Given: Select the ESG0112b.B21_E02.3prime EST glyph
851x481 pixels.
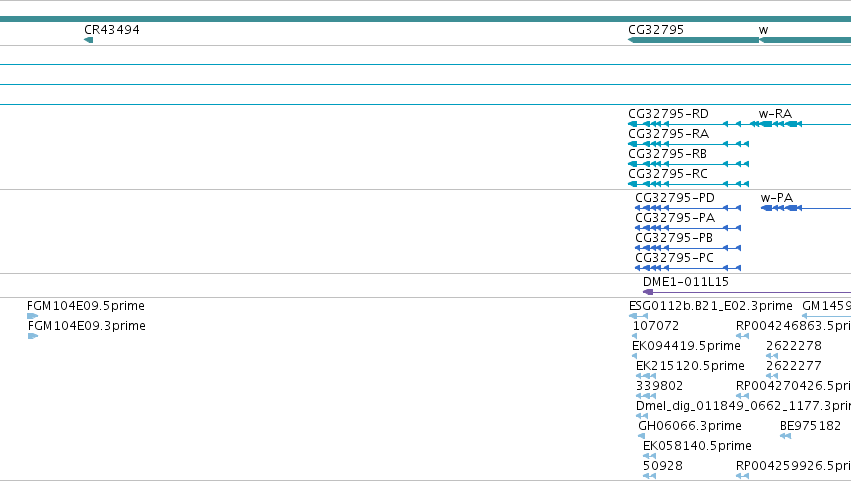Looking at the screenshot, I should (638, 316).
